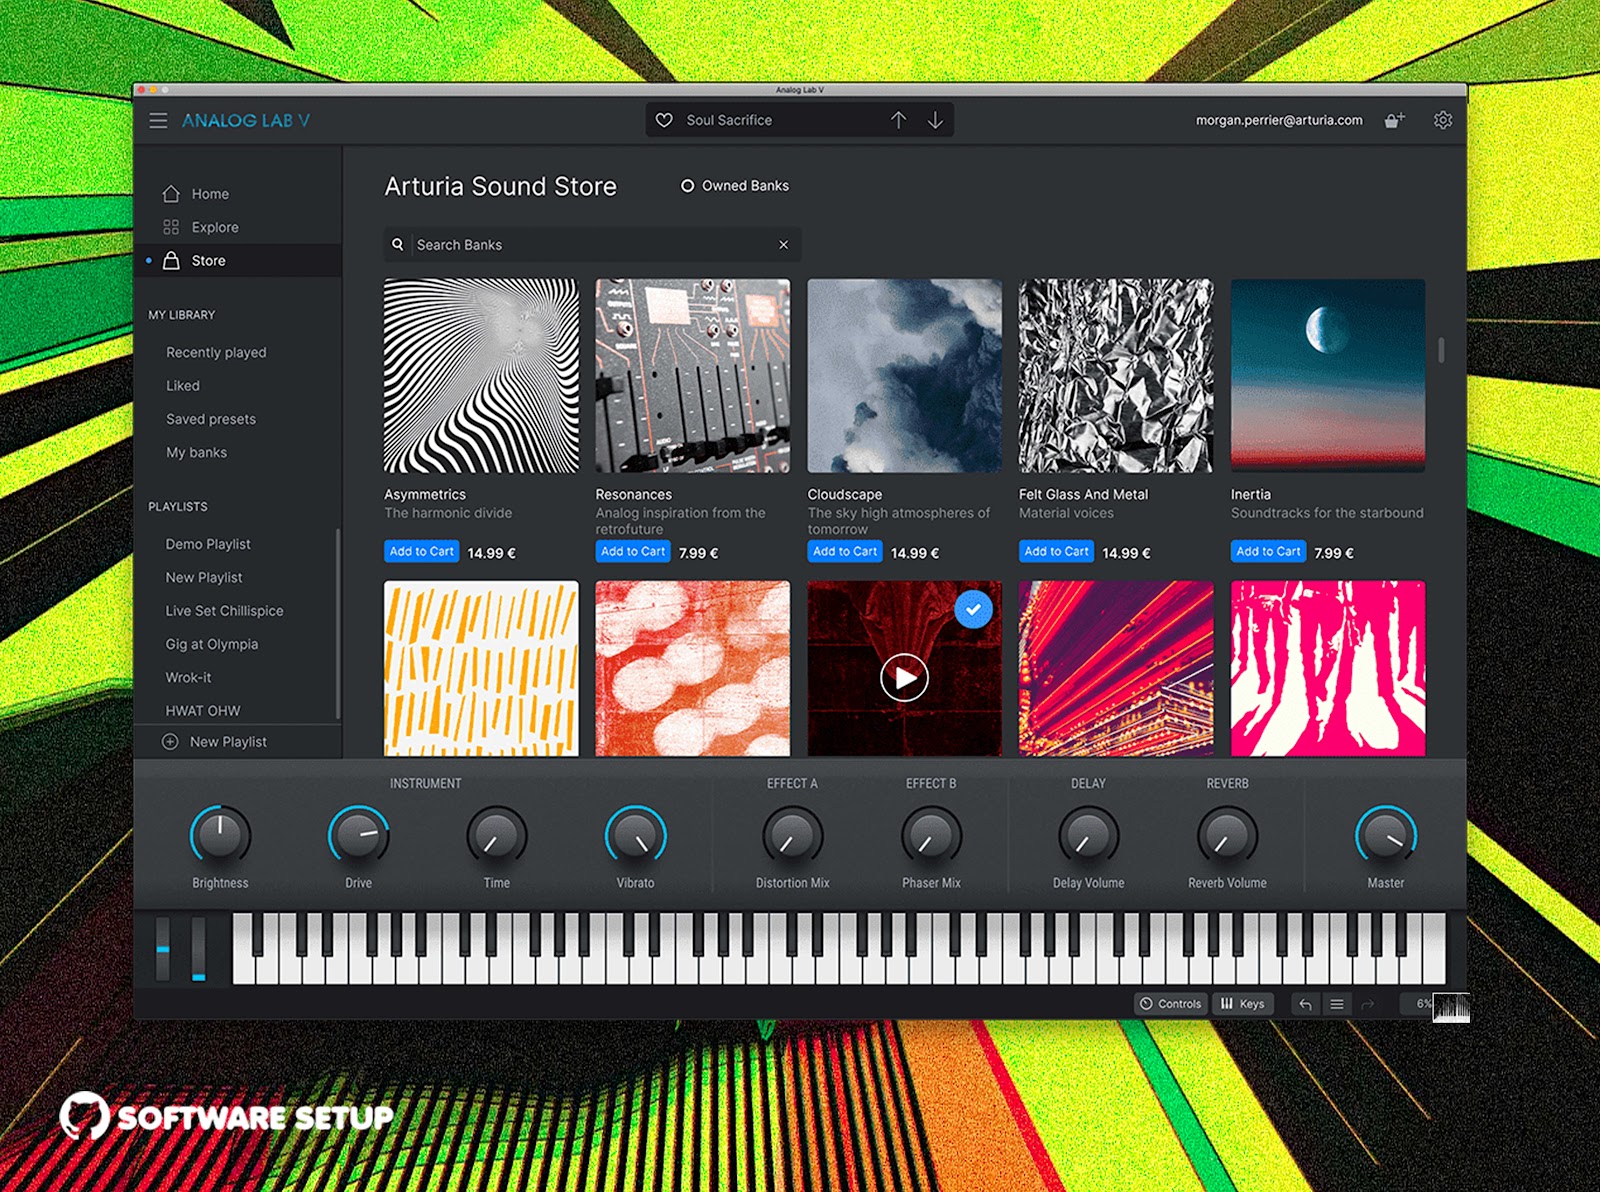Click the Master volume knob
Screen dimensions: 1600x1192
(x=1386, y=835)
